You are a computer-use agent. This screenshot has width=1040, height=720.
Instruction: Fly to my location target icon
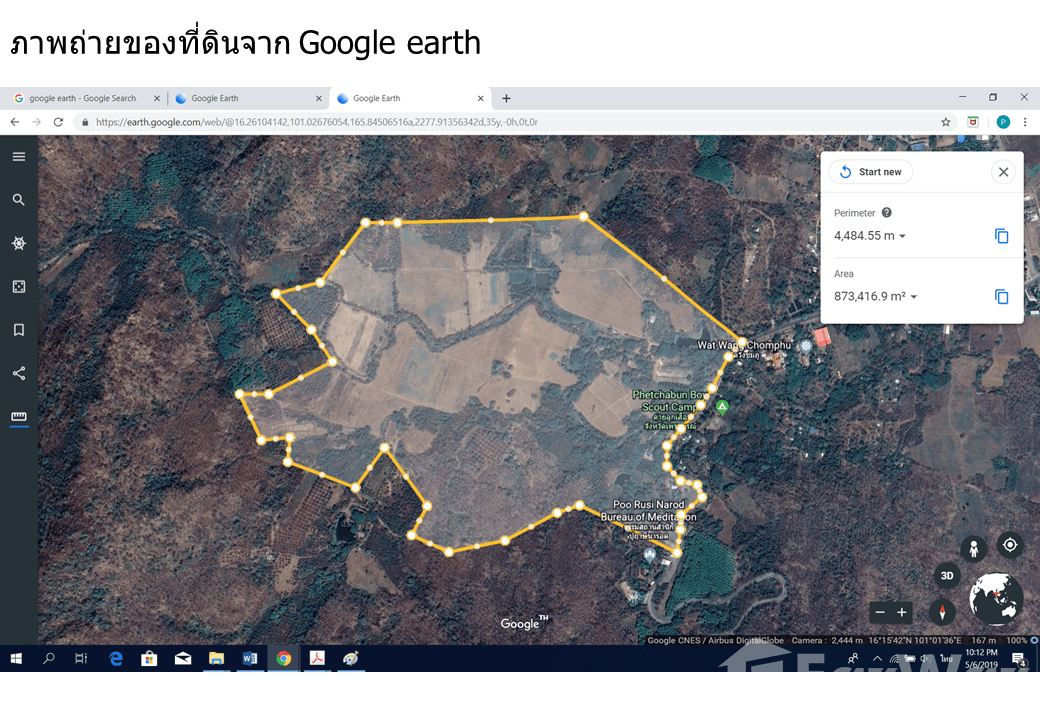point(1010,545)
